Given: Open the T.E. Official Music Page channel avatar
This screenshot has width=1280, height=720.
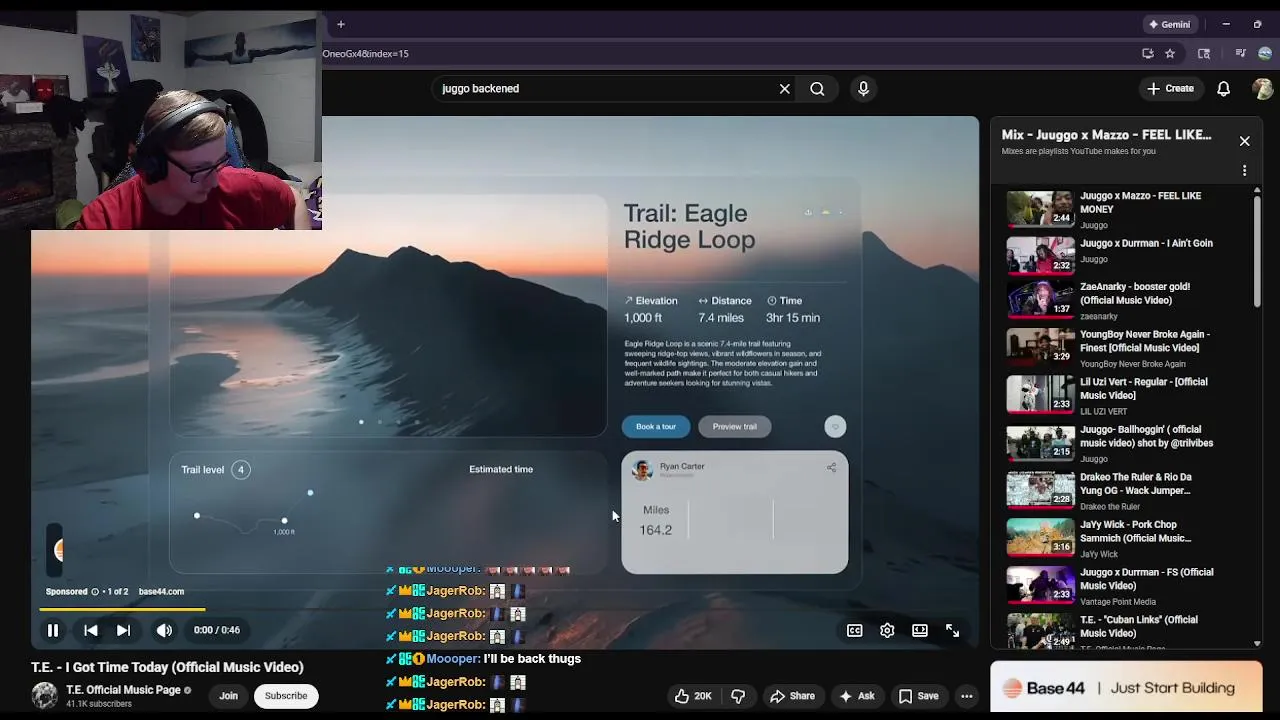Looking at the screenshot, I should pos(44,696).
